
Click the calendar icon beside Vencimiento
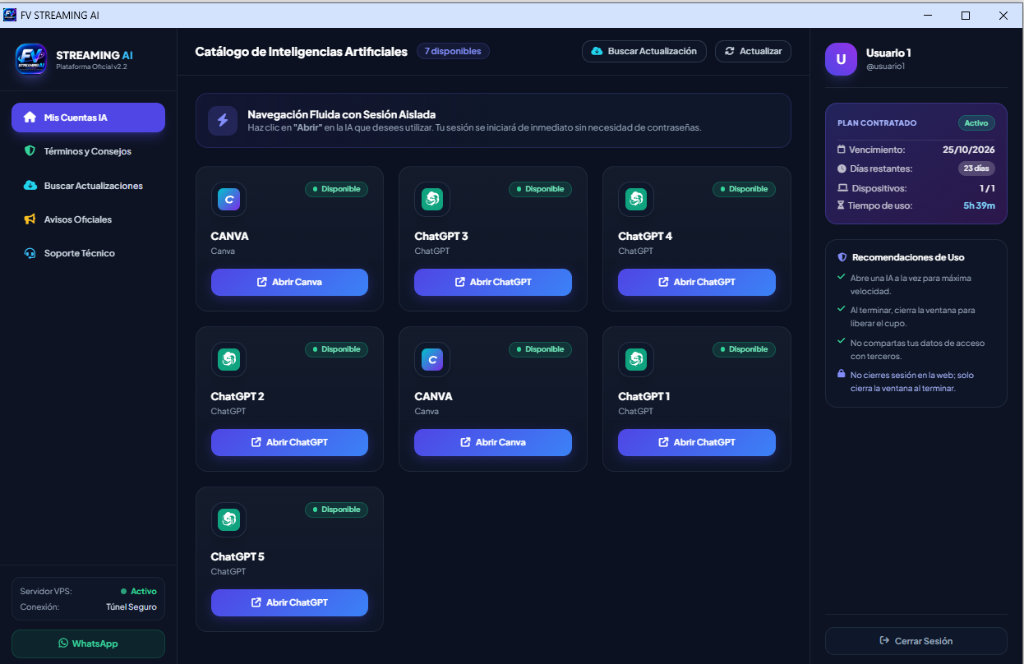click(x=841, y=150)
